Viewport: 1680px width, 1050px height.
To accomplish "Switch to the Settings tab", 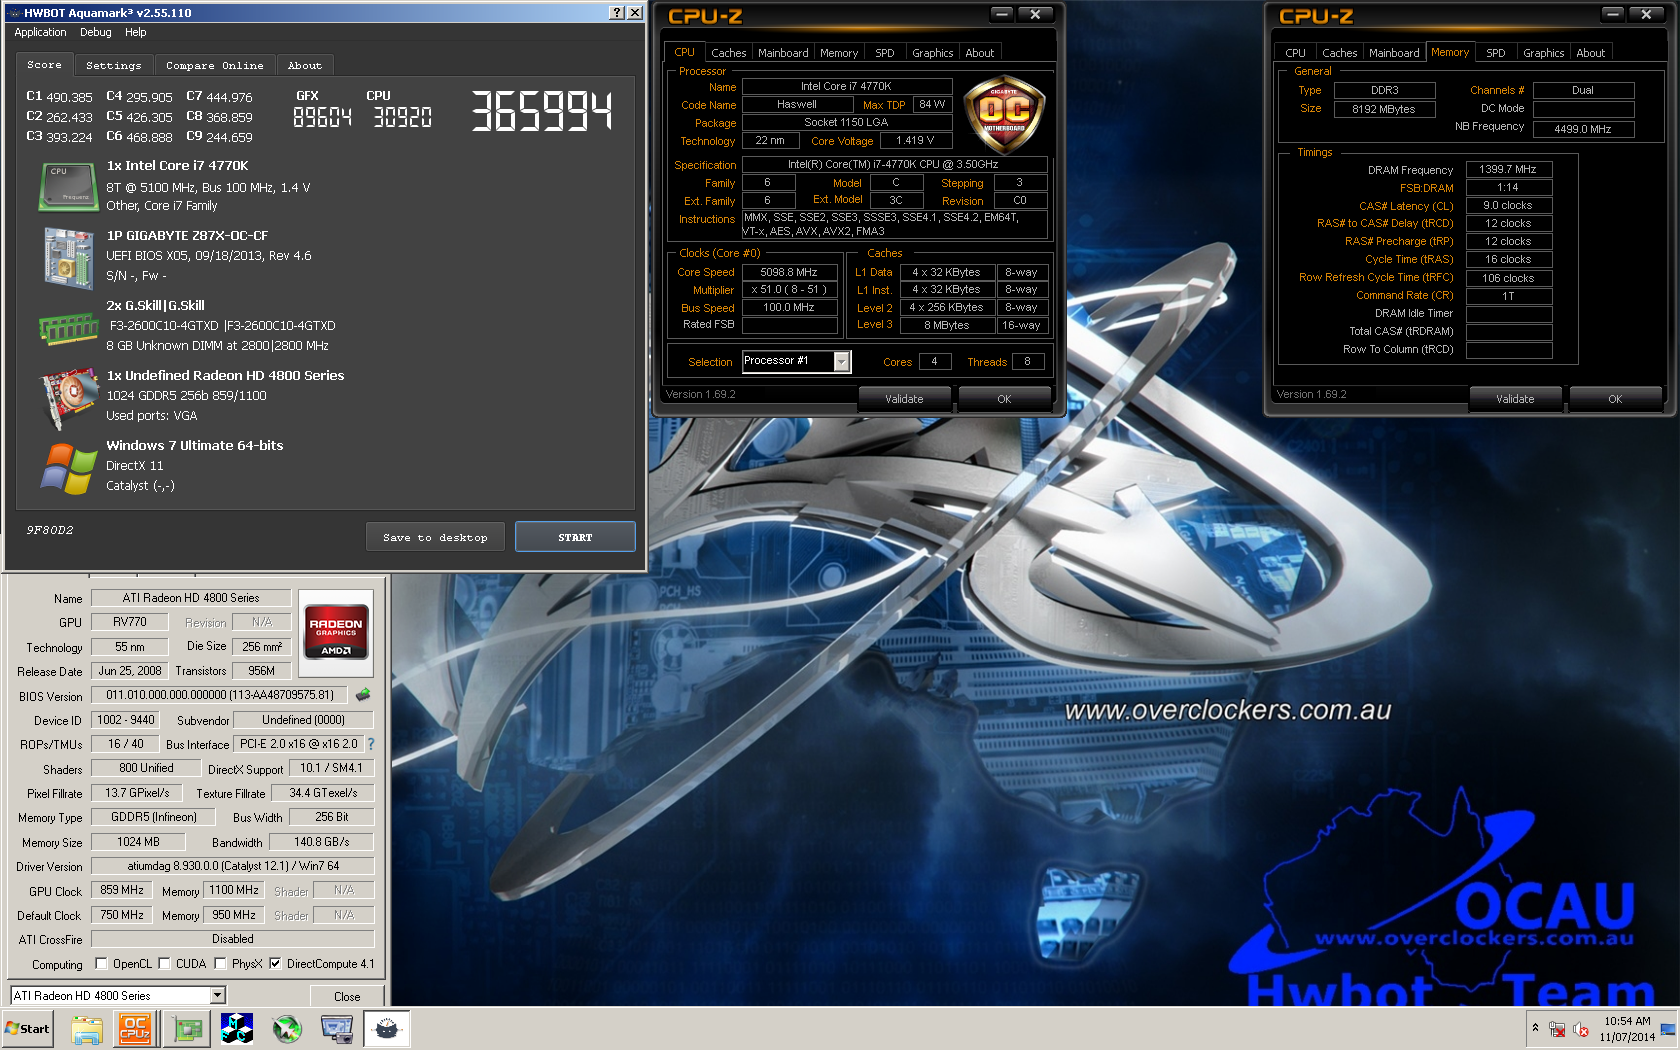I will click(114, 65).
